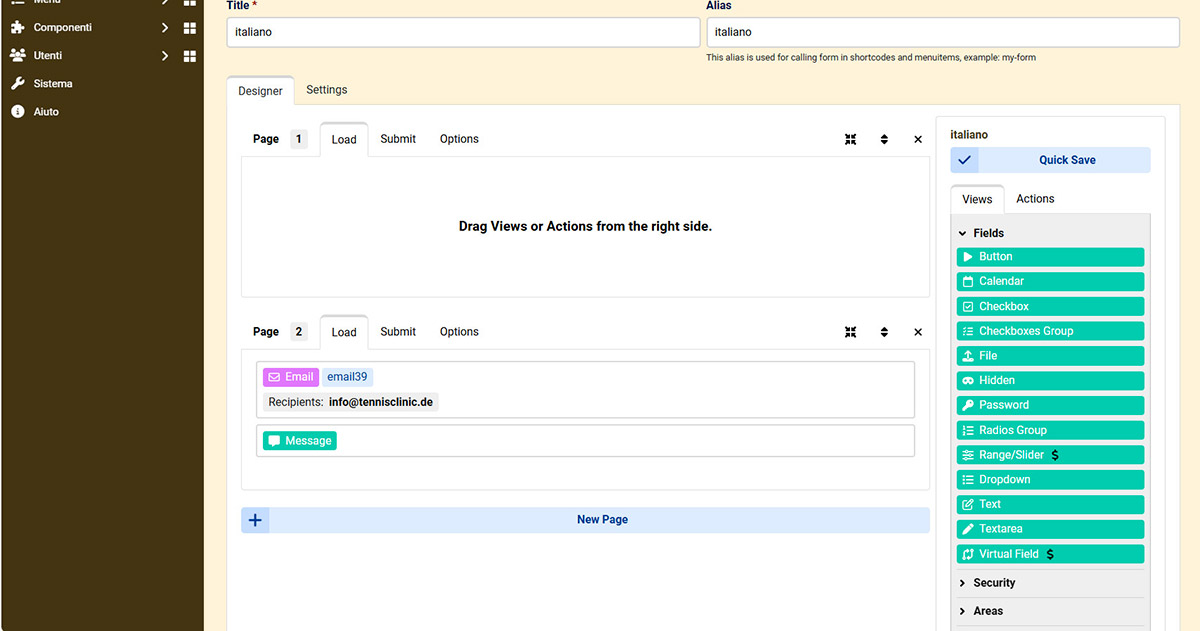
Task: Select the pink Email action badge
Action: 290,377
